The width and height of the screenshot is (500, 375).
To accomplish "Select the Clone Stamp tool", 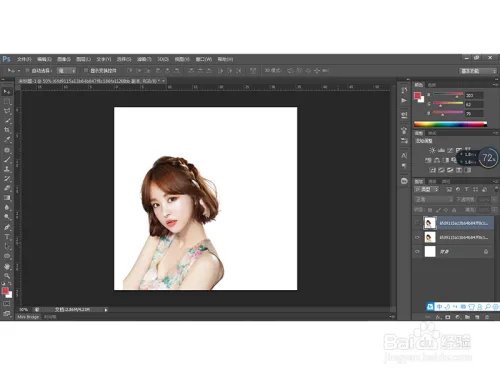I will [x=7, y=169].
